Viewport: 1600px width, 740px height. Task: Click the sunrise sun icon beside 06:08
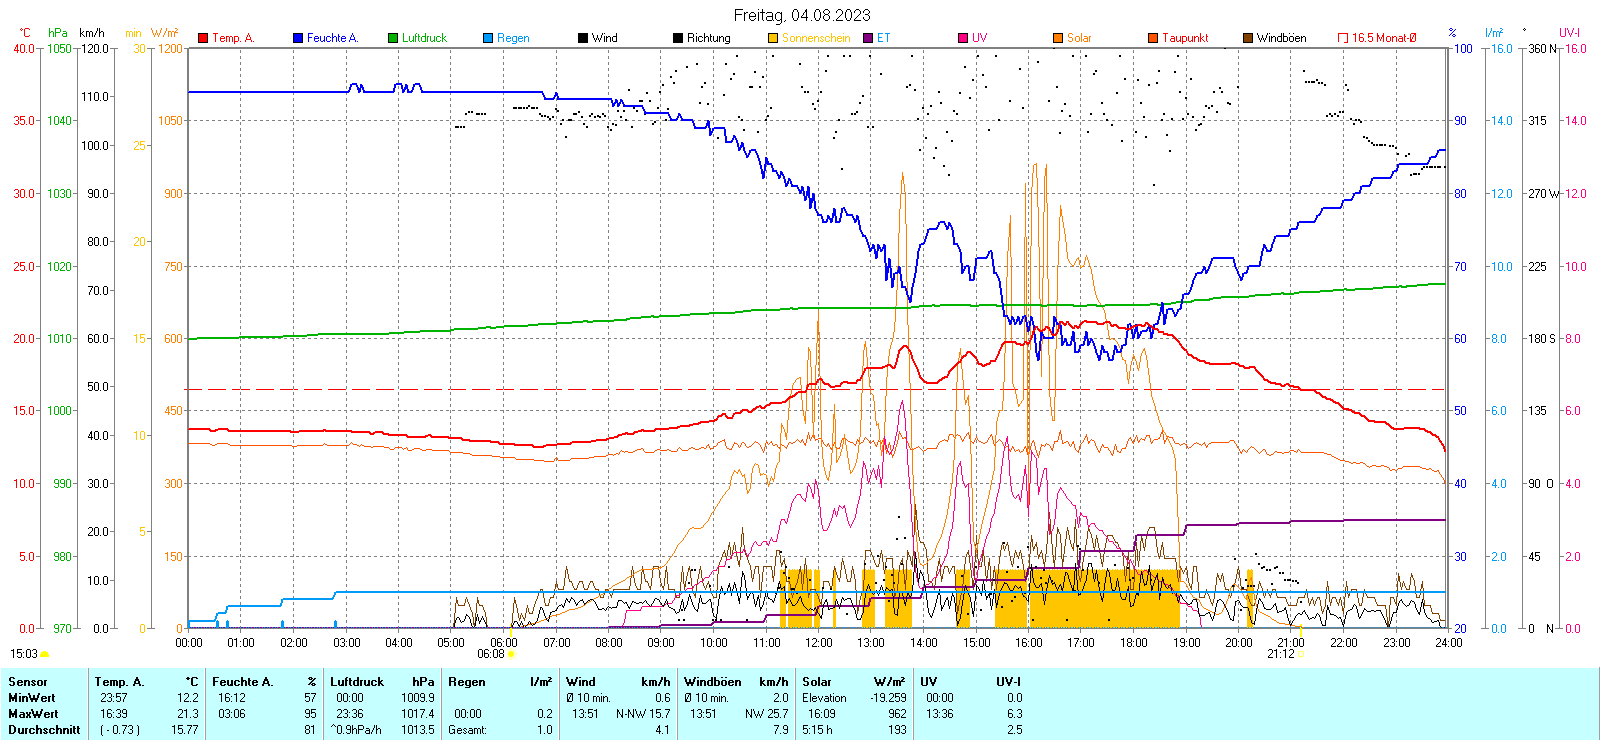tap(512, 654)
